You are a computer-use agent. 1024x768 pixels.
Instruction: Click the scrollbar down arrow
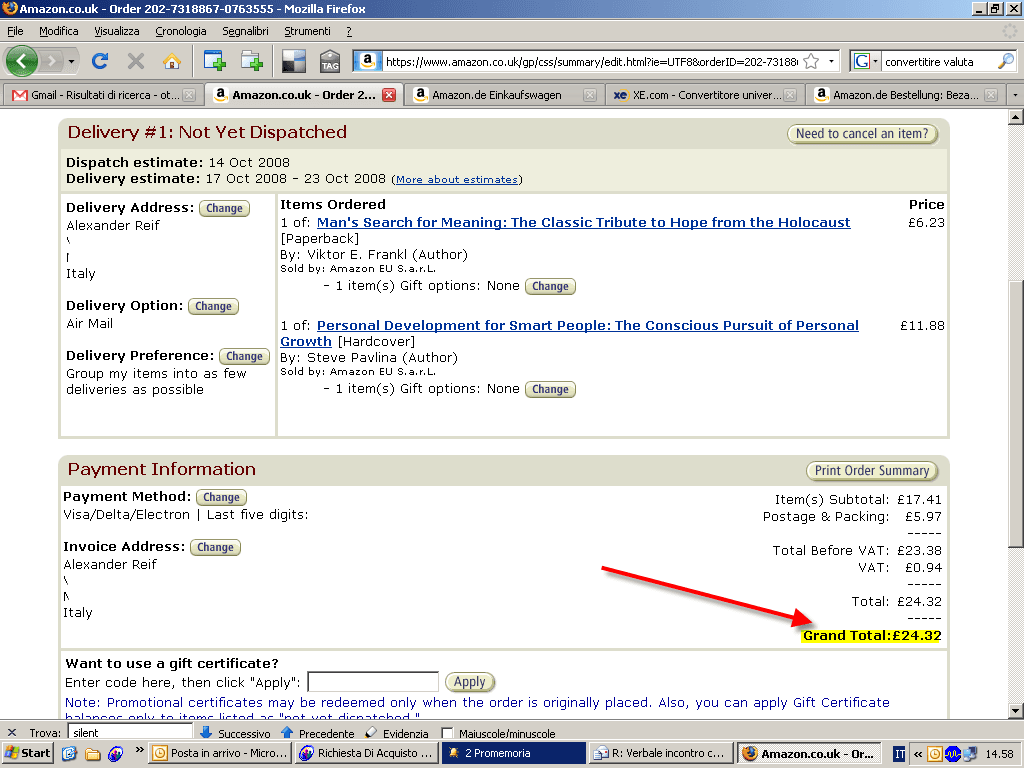(1016, 711)
